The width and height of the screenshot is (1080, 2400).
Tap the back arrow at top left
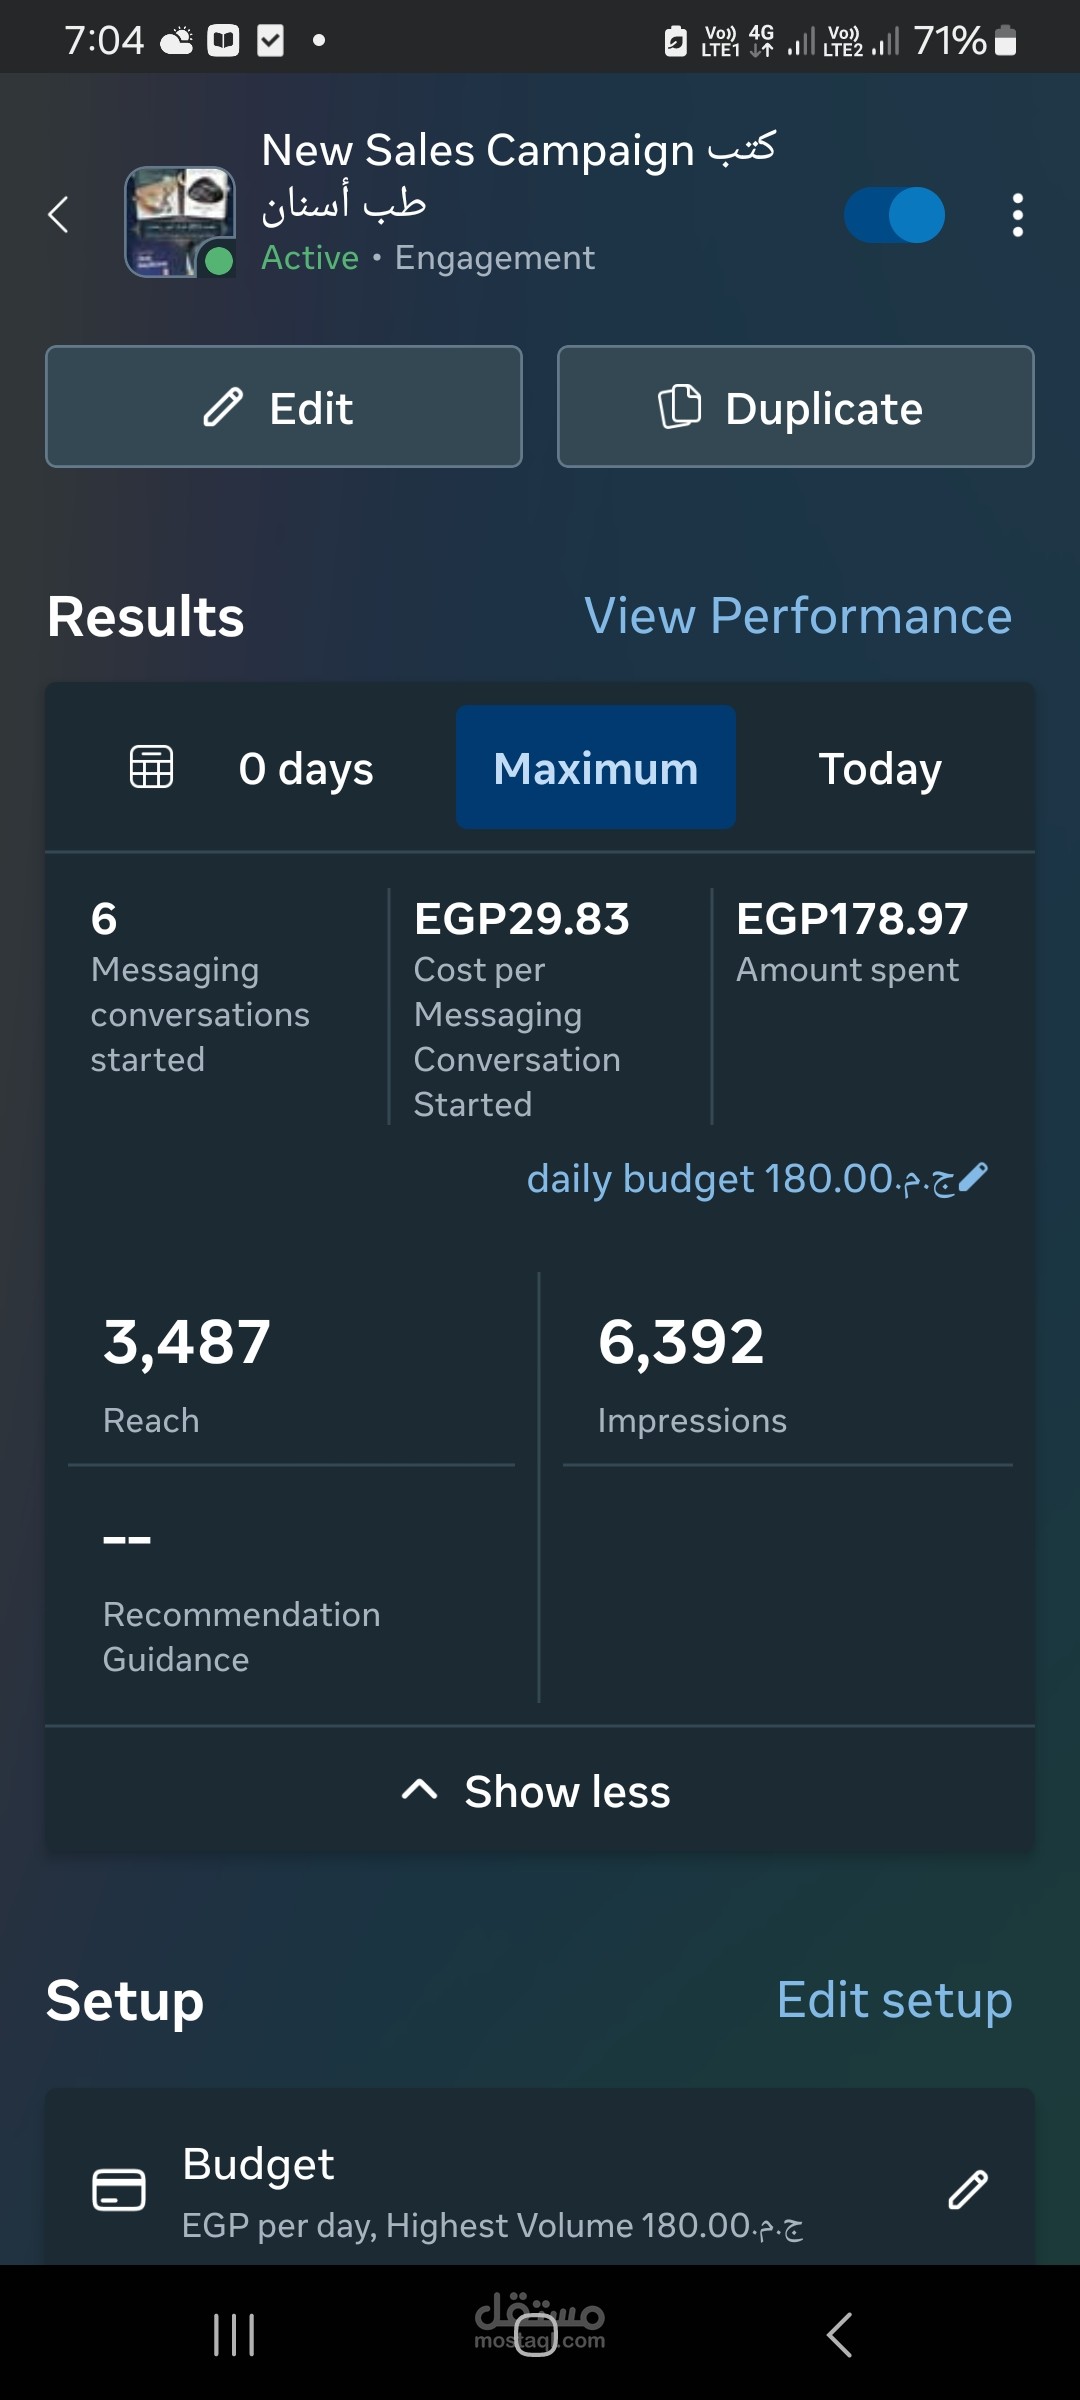(59, 215)
